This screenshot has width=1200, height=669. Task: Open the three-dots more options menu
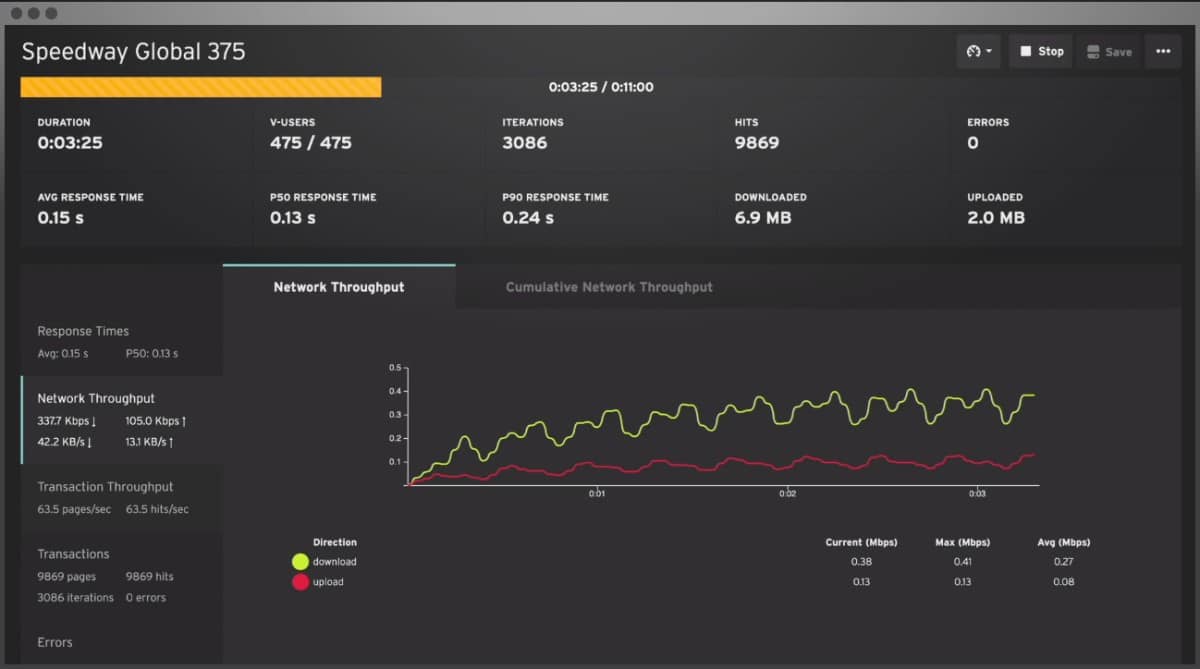coord(1163,51)
